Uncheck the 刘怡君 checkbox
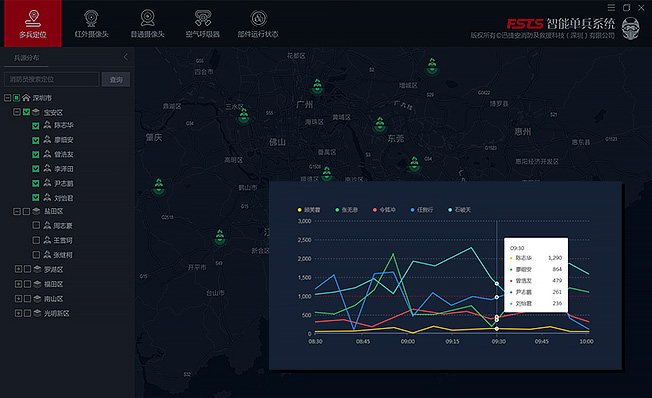 click(x=36, y=198)
